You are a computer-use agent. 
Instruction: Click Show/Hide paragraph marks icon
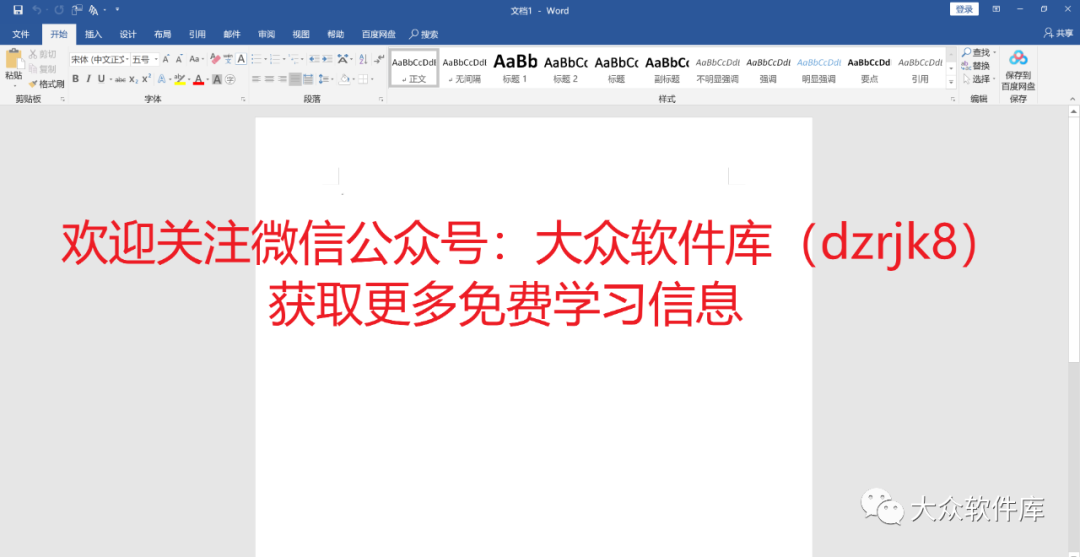coord(379,59)
